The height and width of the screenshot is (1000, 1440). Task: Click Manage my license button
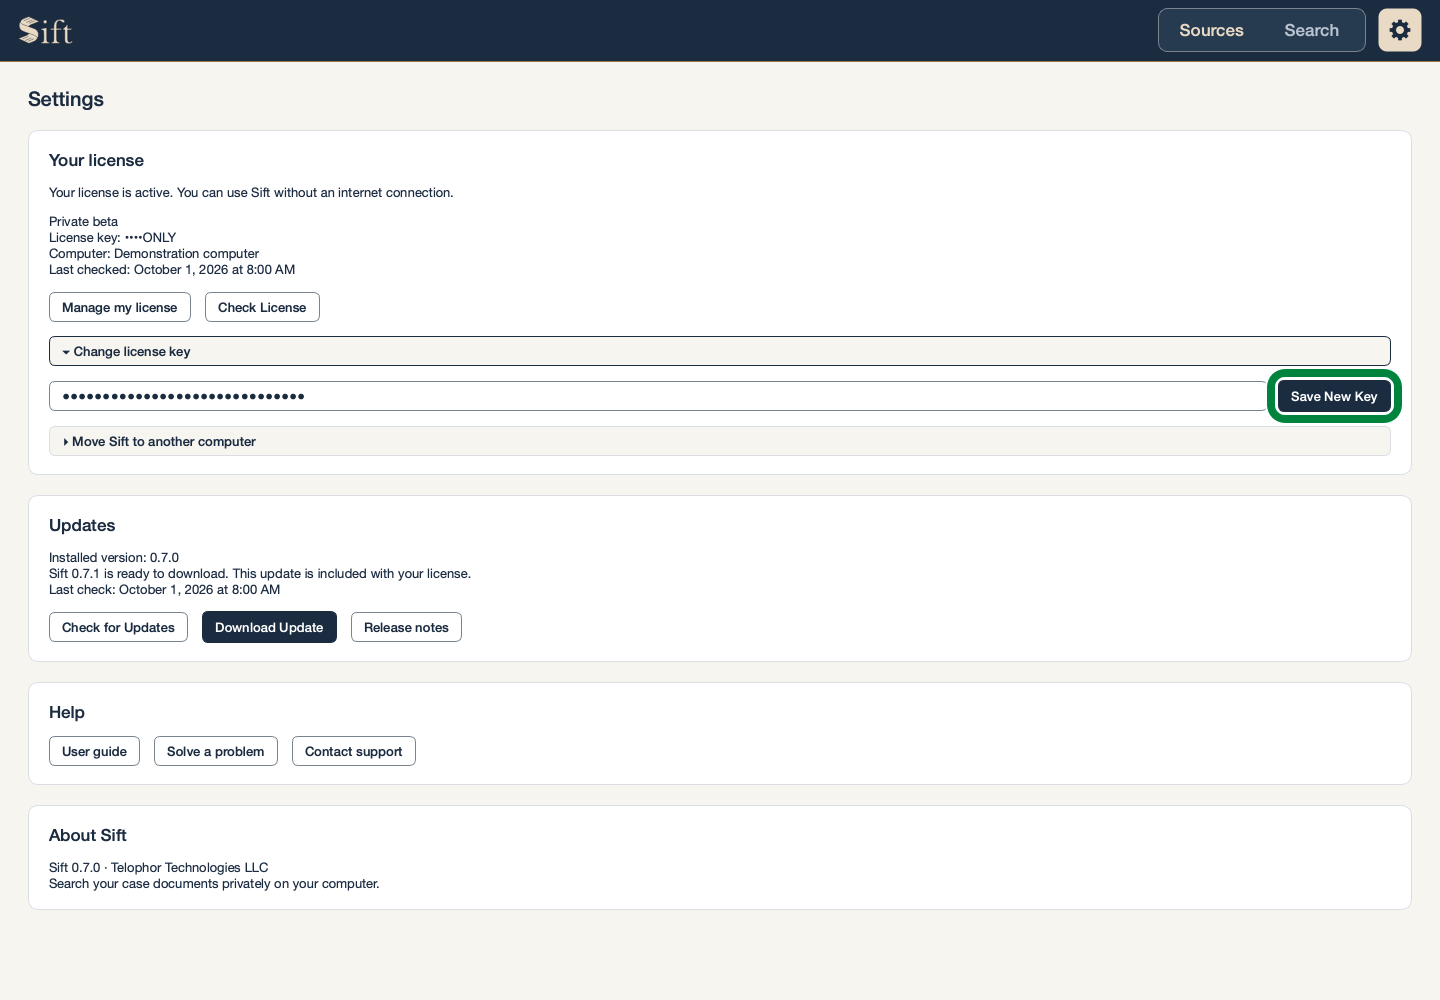[x=120, y=307]
